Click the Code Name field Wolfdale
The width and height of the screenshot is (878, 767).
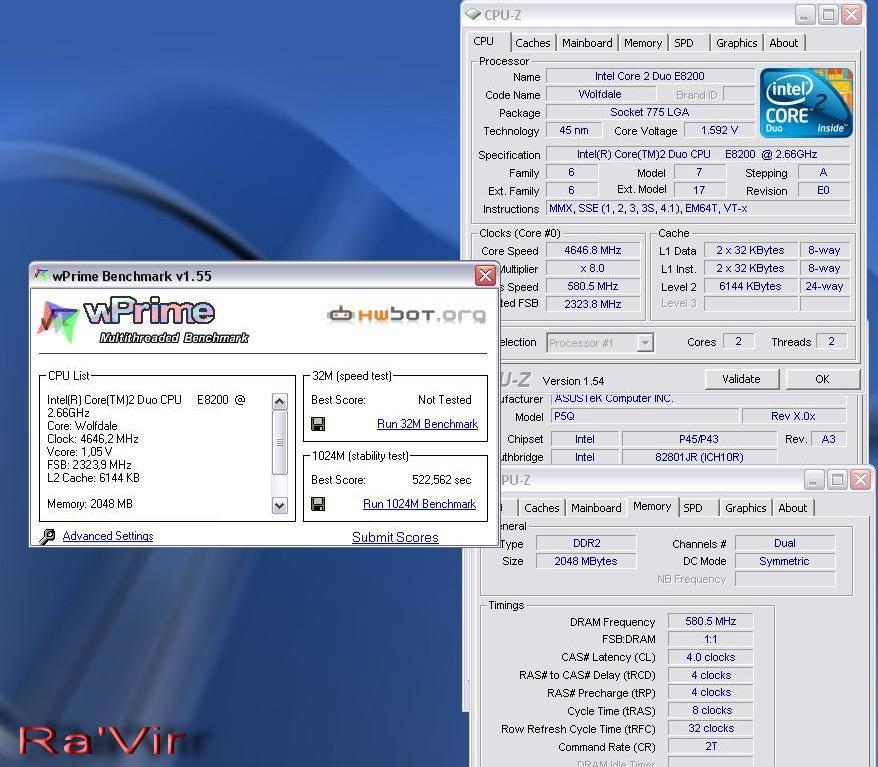click(600, 94)
